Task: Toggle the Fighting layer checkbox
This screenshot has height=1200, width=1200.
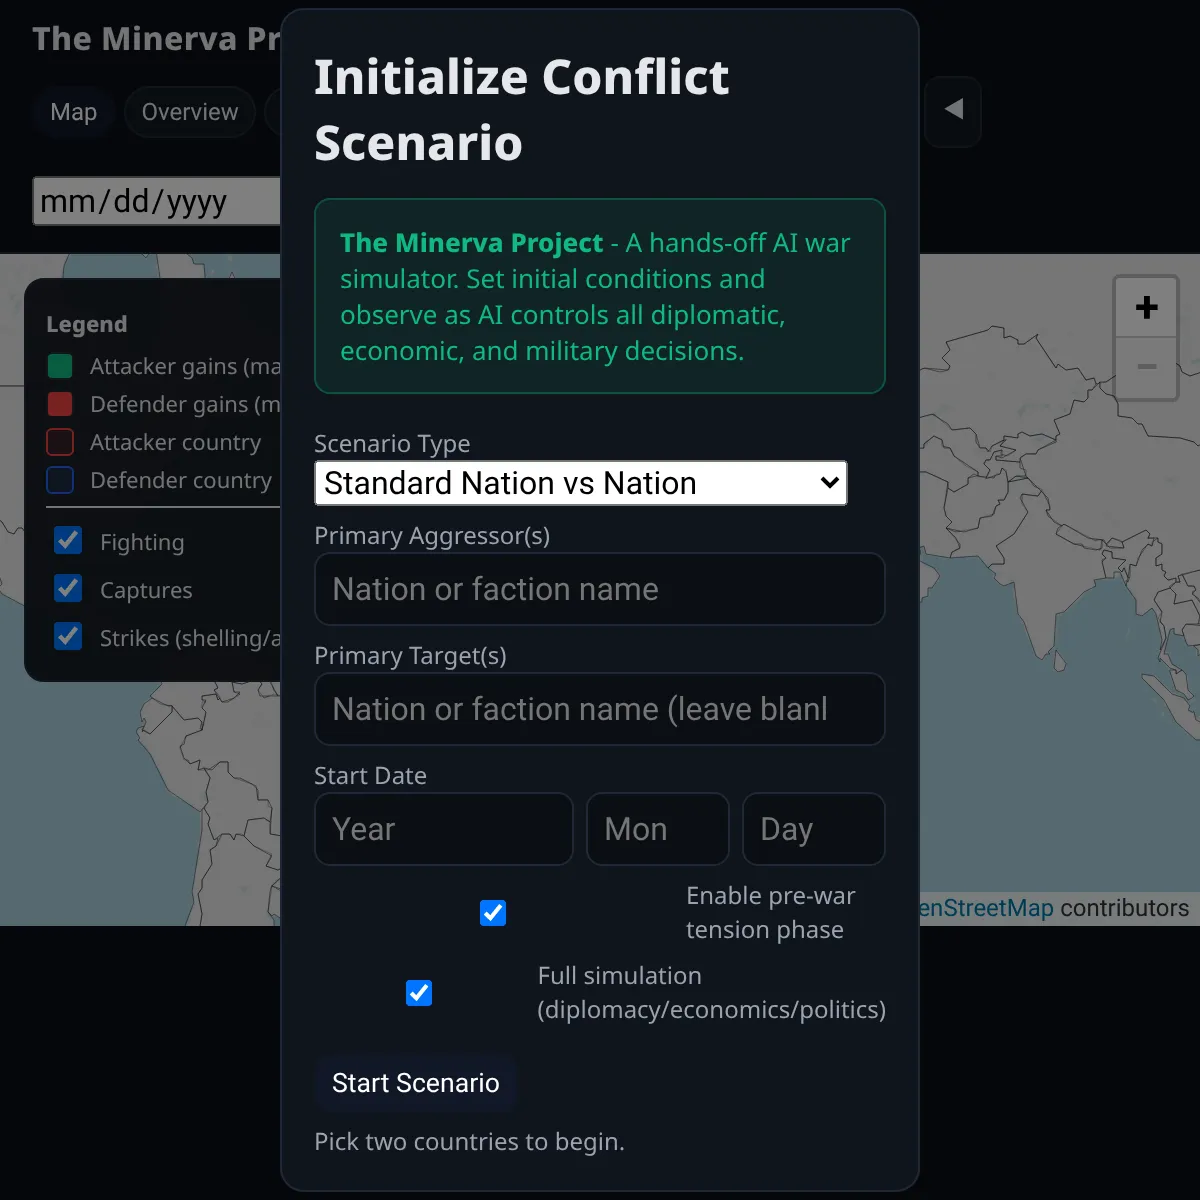Action: pos(68,540)
